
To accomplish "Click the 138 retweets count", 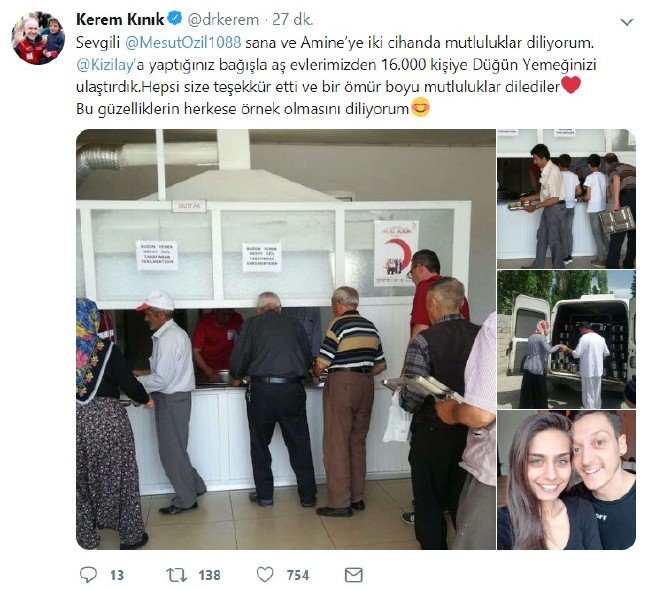I will (209, 575).
